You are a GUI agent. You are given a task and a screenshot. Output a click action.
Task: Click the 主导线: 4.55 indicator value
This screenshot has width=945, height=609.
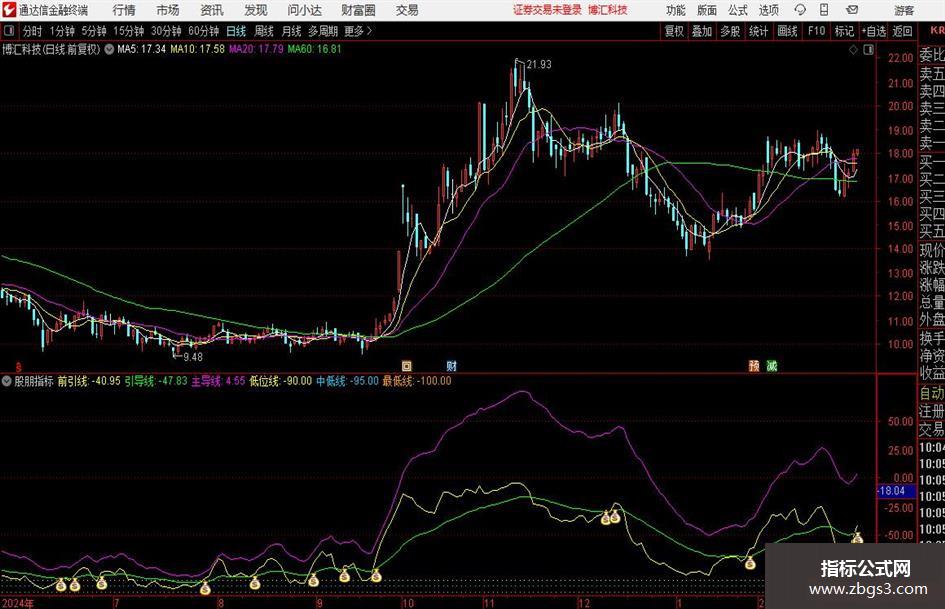[218, 381]
